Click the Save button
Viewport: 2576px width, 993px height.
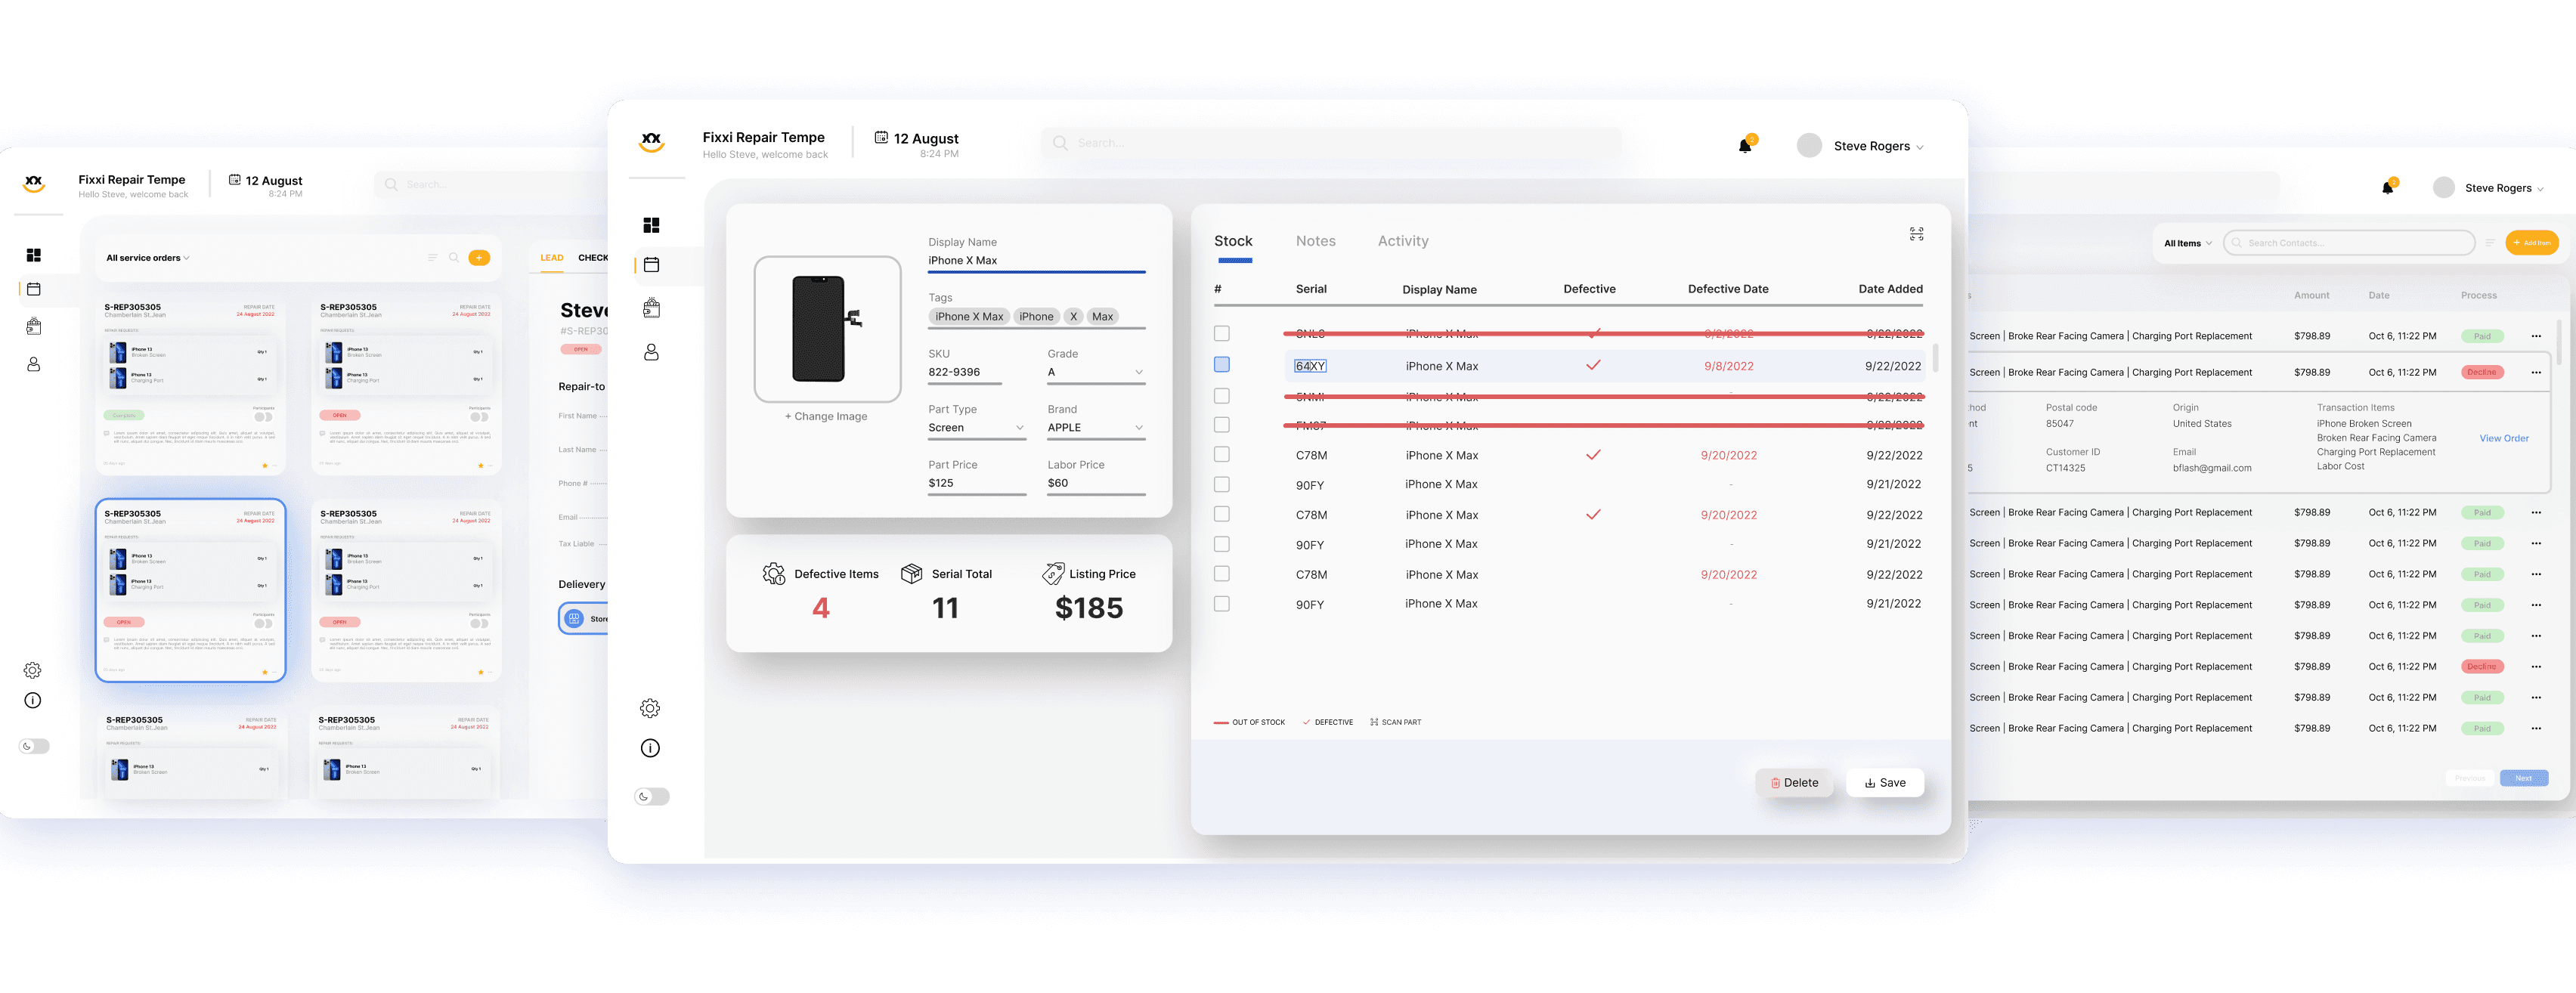pyautogui.click(x=1885, y=783)
